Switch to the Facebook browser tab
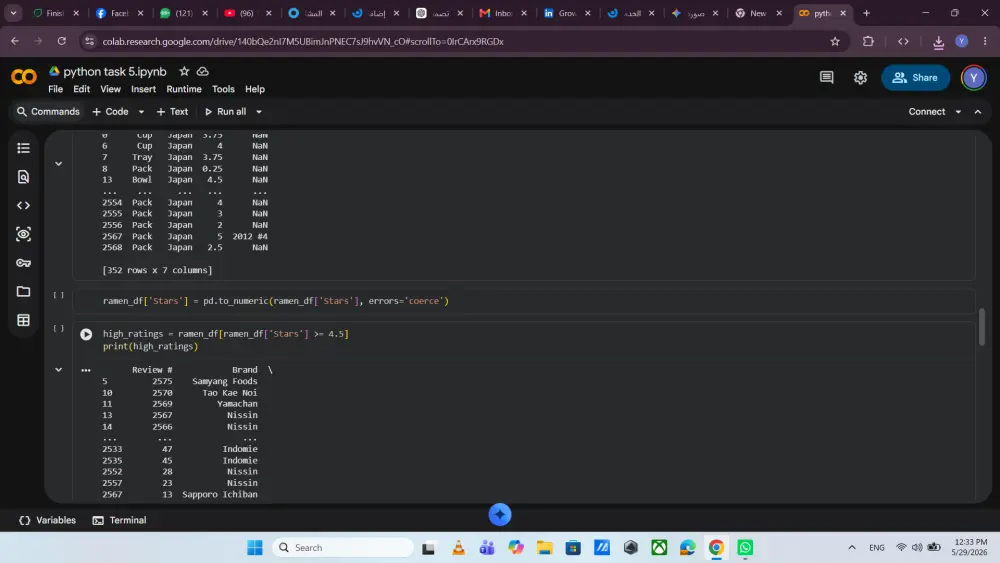This screenshot has width=1000, height=563. click(119, 13)
